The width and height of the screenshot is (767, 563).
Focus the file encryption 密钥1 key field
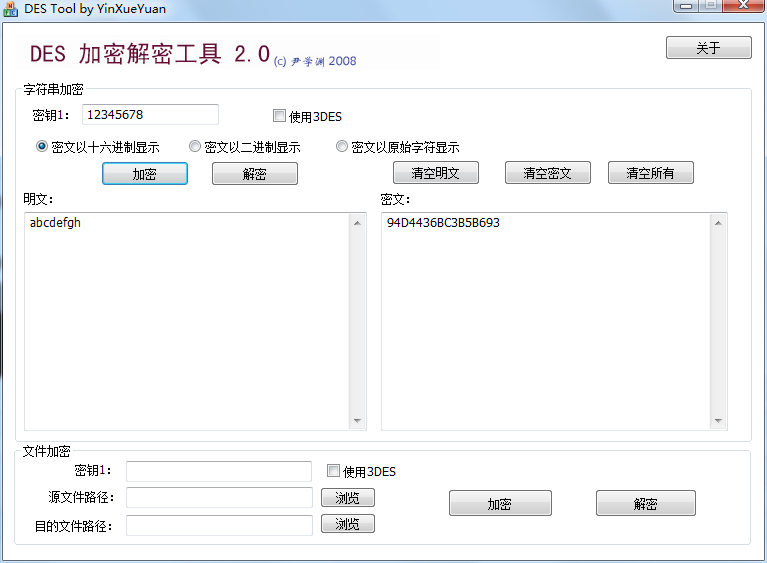tap(219, 471)
